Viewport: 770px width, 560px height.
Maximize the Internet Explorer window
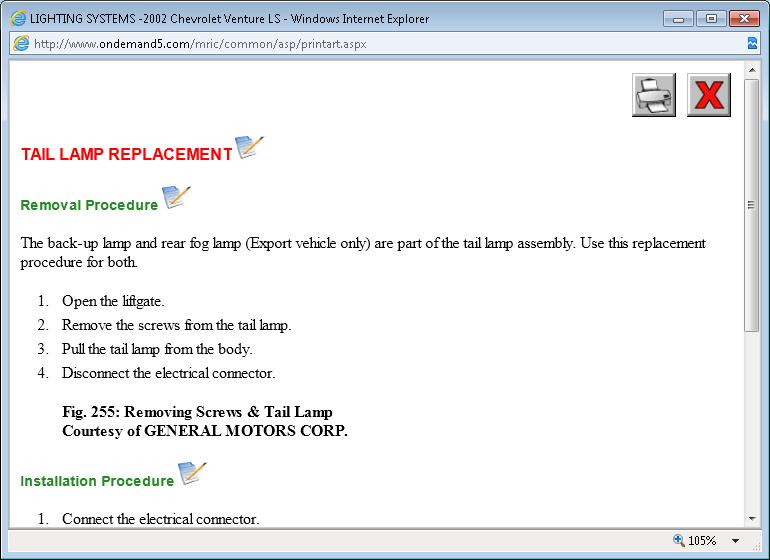point(711,19)
